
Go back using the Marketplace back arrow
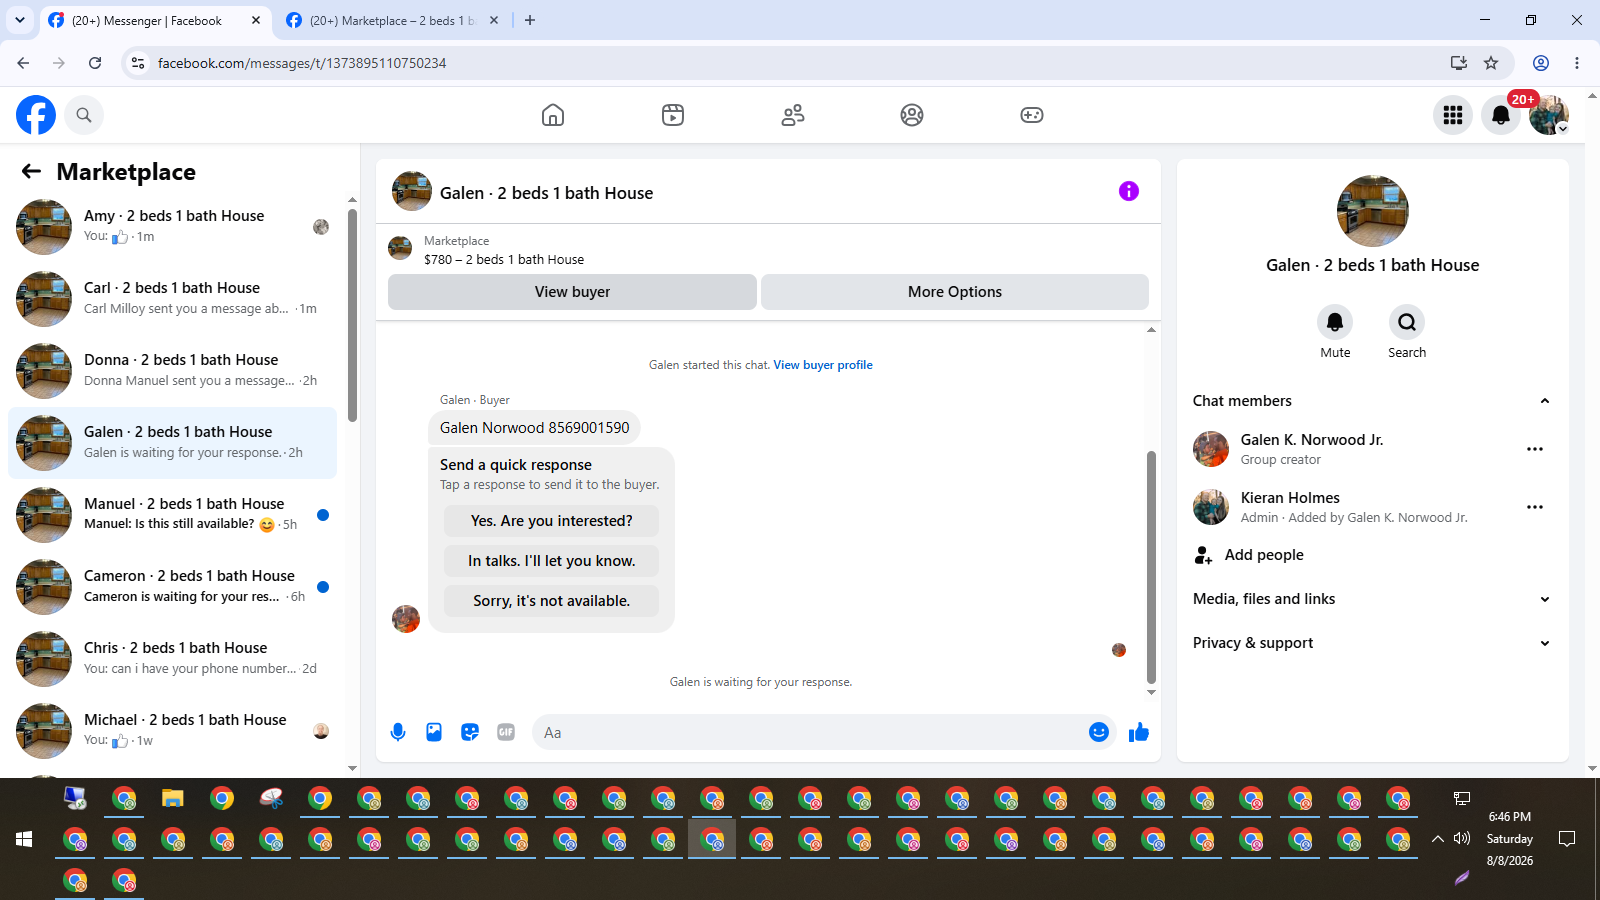32,171
